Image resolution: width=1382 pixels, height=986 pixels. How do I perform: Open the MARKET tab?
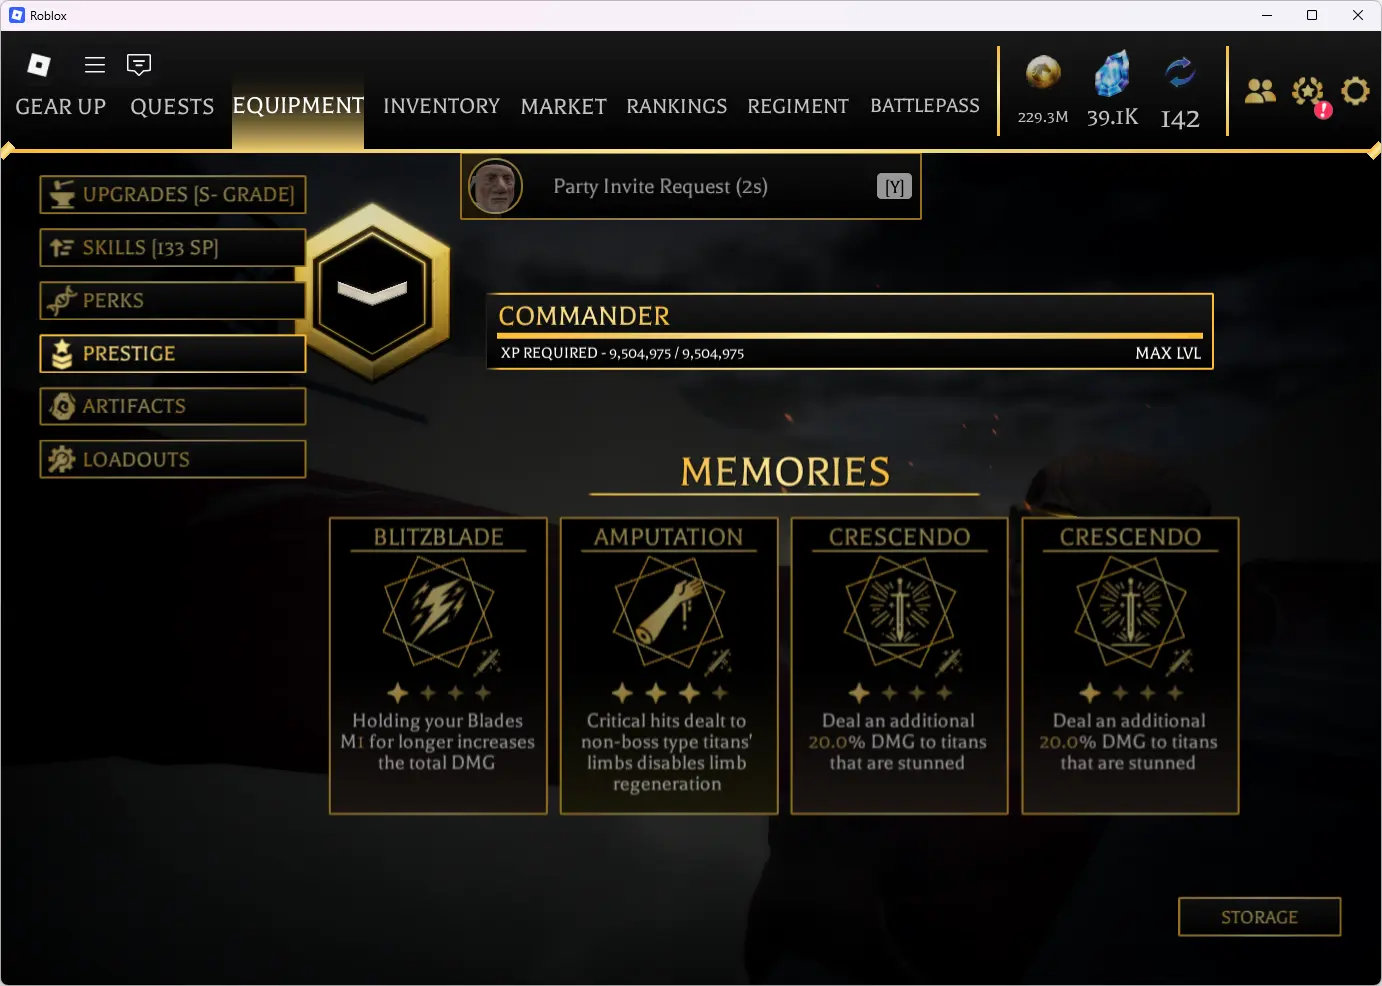(563, 106)
